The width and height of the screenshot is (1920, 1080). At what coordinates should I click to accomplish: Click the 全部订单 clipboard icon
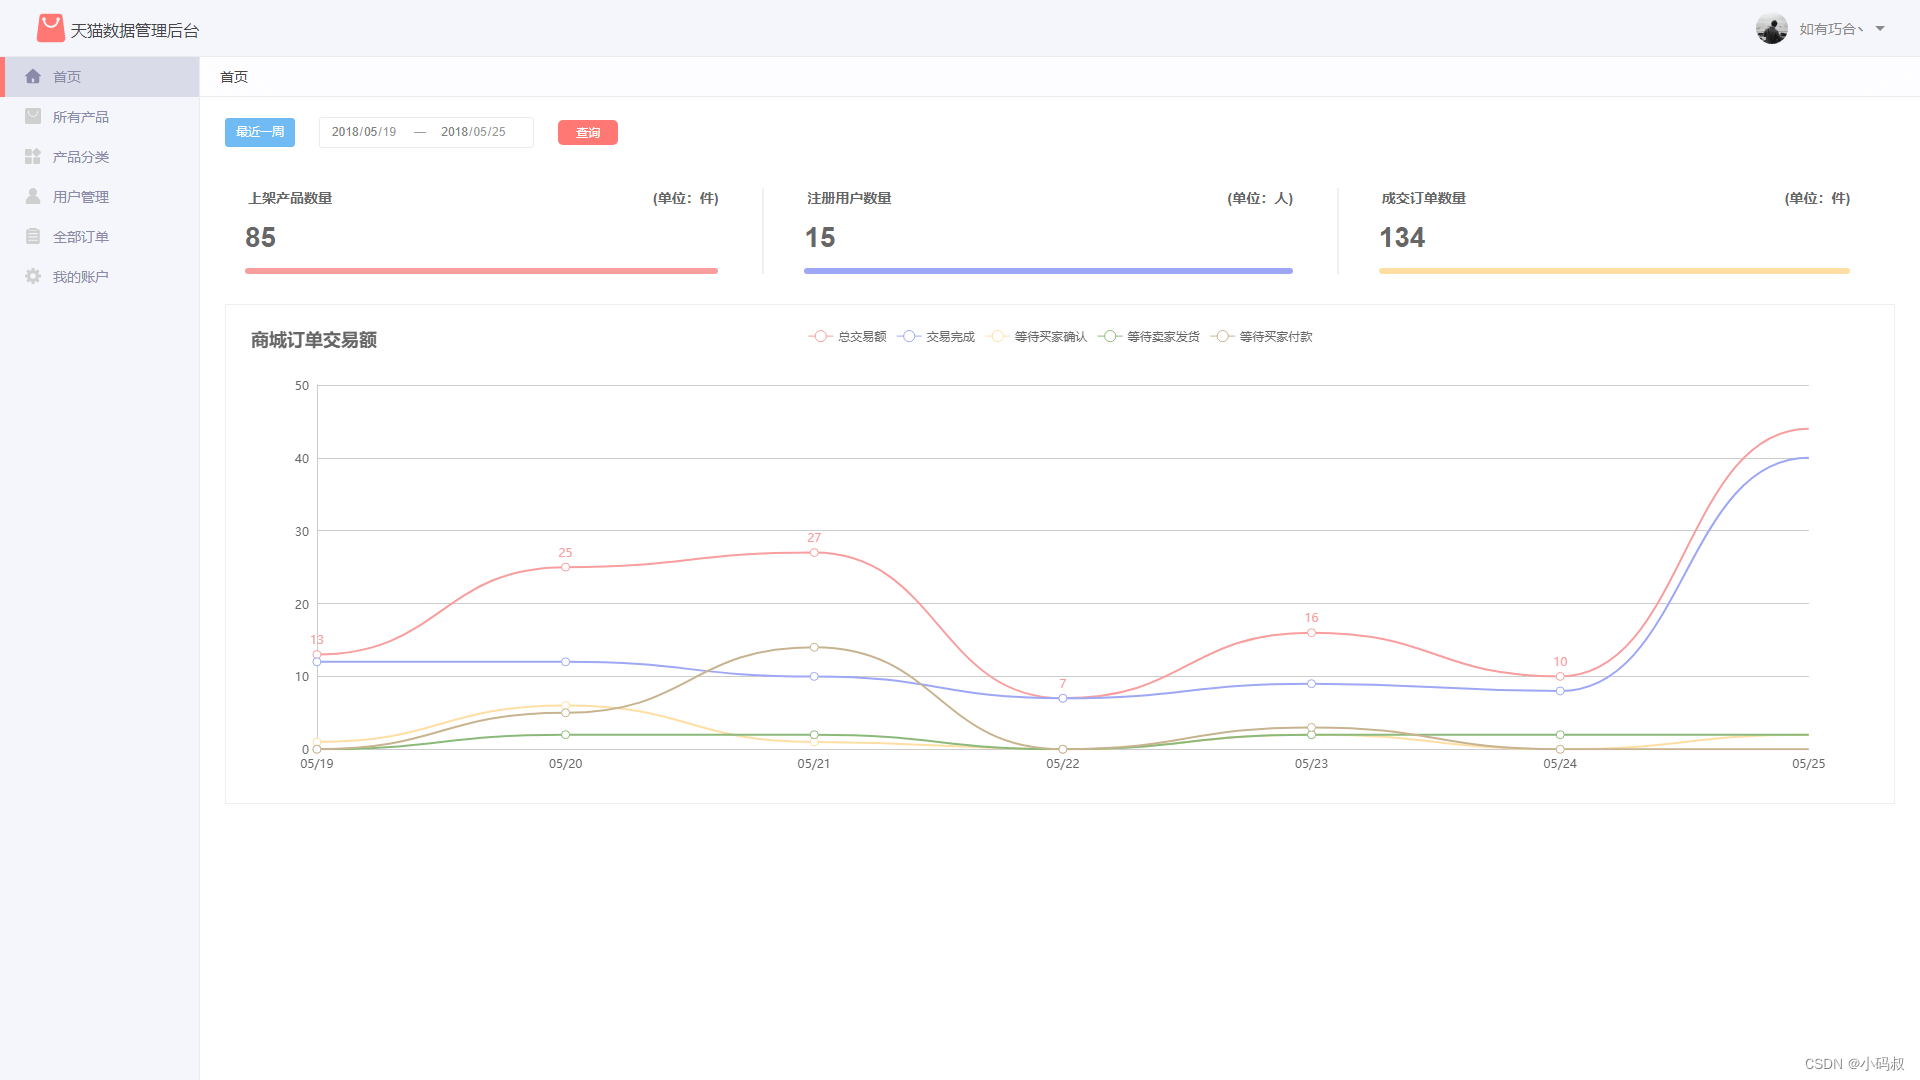(x=33, y=237)
